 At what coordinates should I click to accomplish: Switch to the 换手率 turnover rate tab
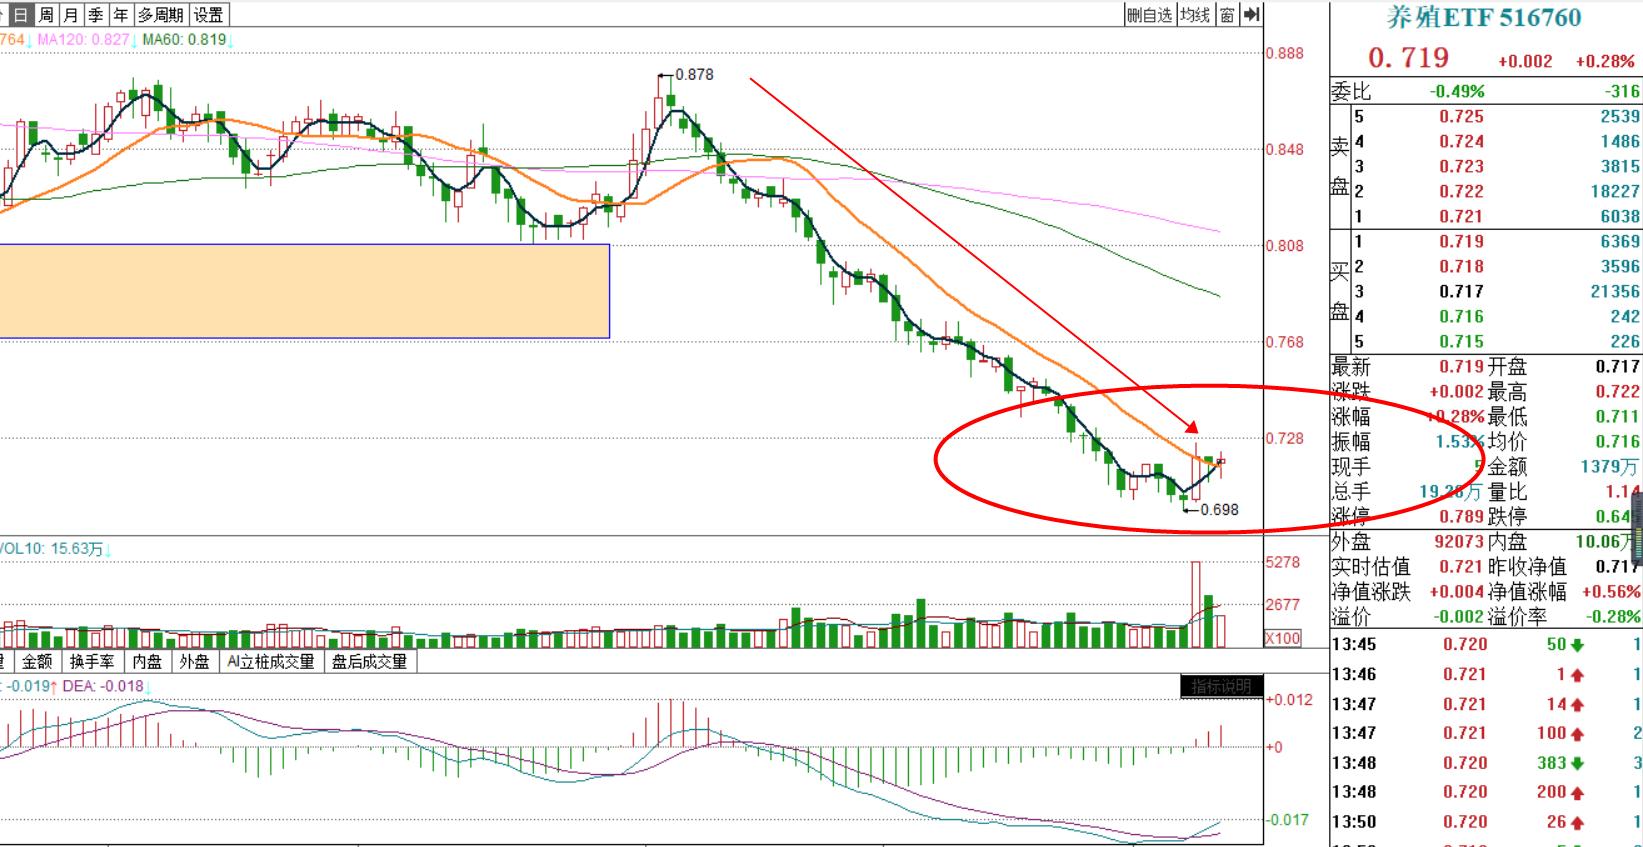(92, 662)
